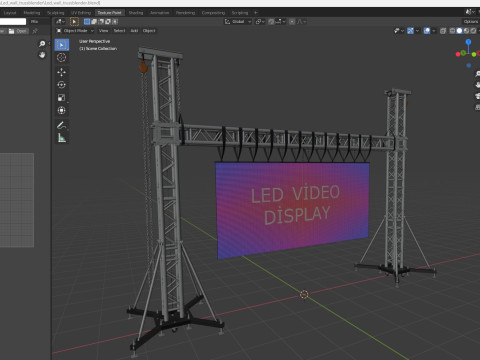
Task: Switch to wireframe viewport shading
Action: [452, 31]
